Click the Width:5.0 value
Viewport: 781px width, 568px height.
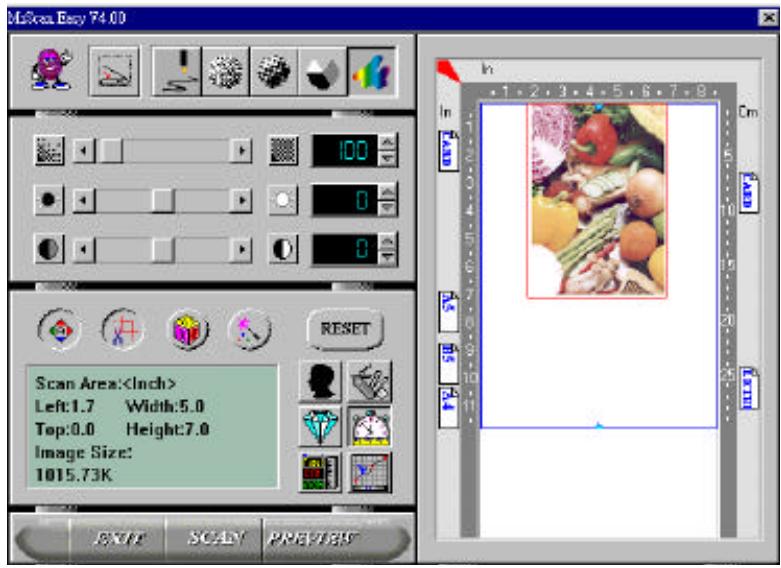(165, 406)
